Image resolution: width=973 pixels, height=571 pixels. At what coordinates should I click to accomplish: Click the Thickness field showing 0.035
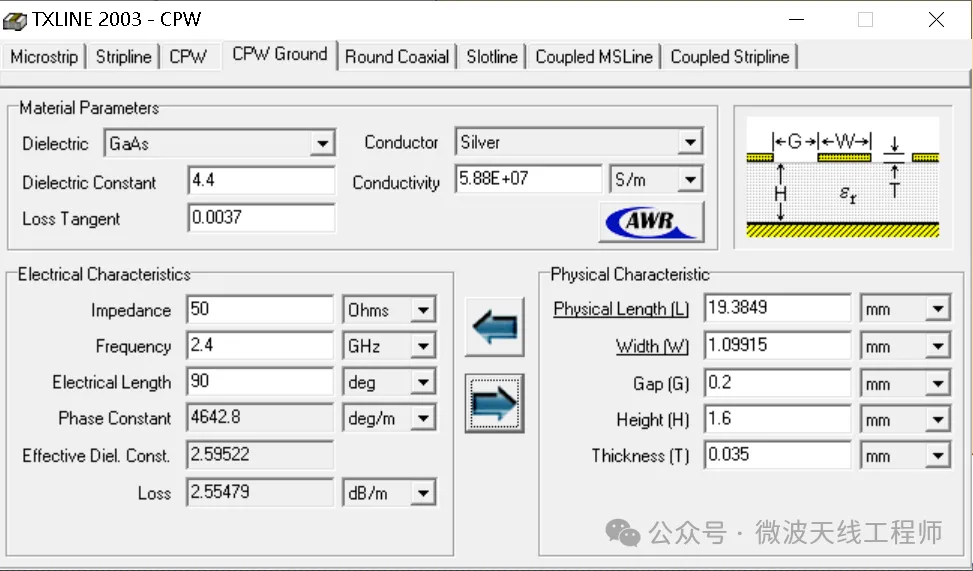click(x=778, y=455)
